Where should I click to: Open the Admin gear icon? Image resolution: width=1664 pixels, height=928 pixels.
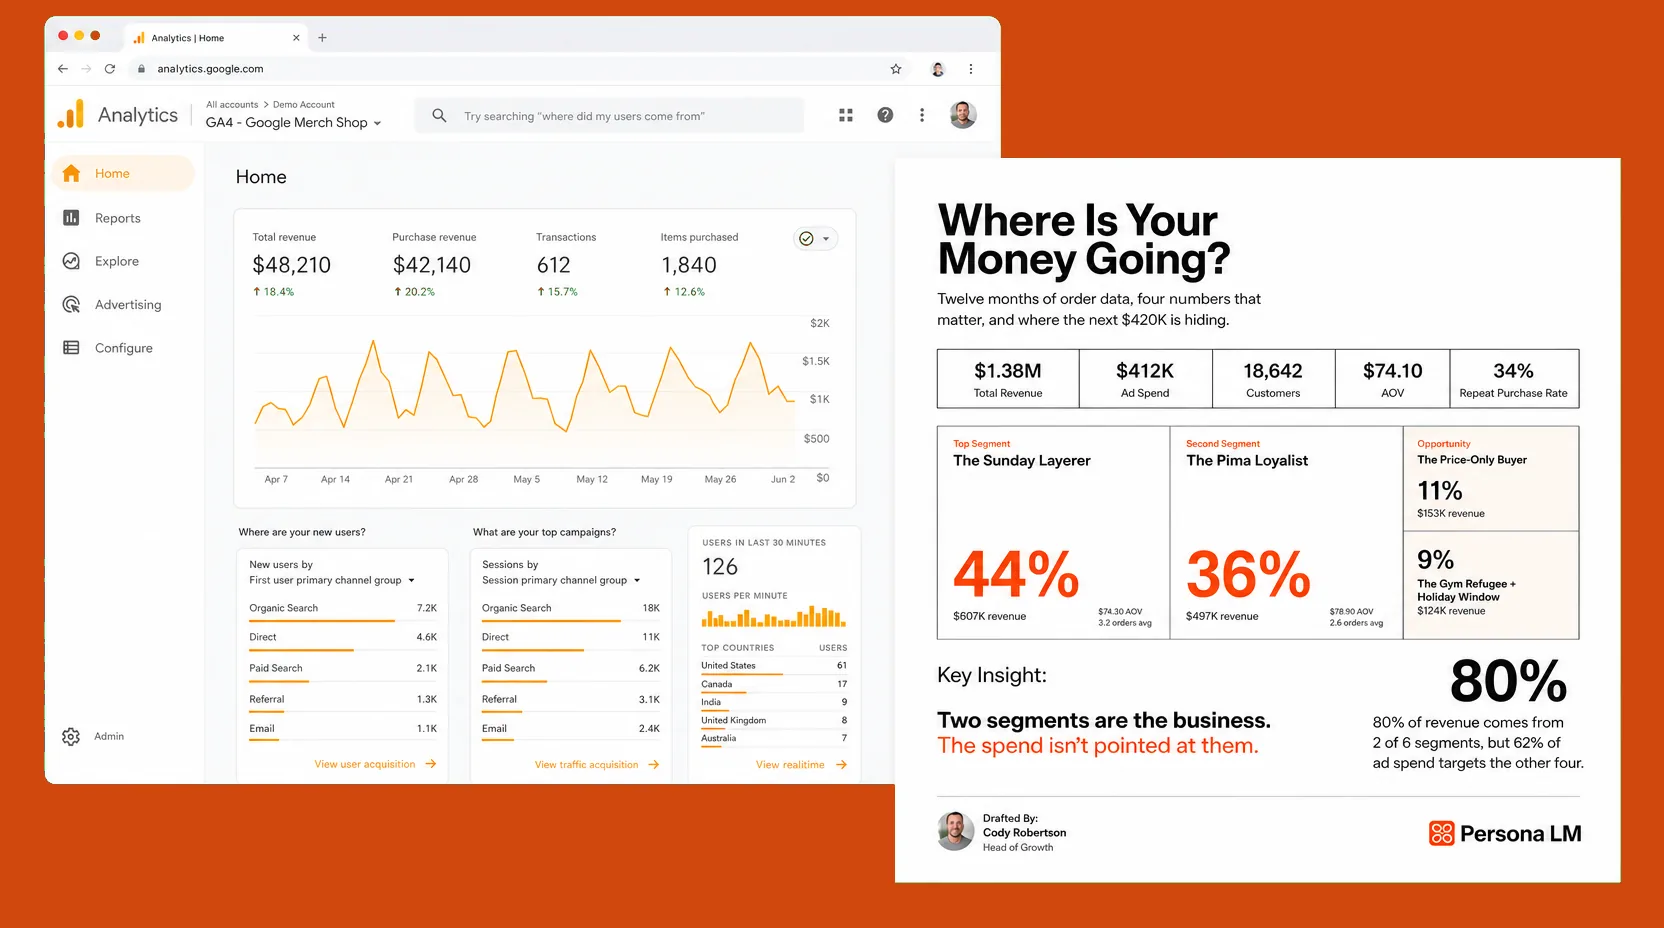(70, 736)
